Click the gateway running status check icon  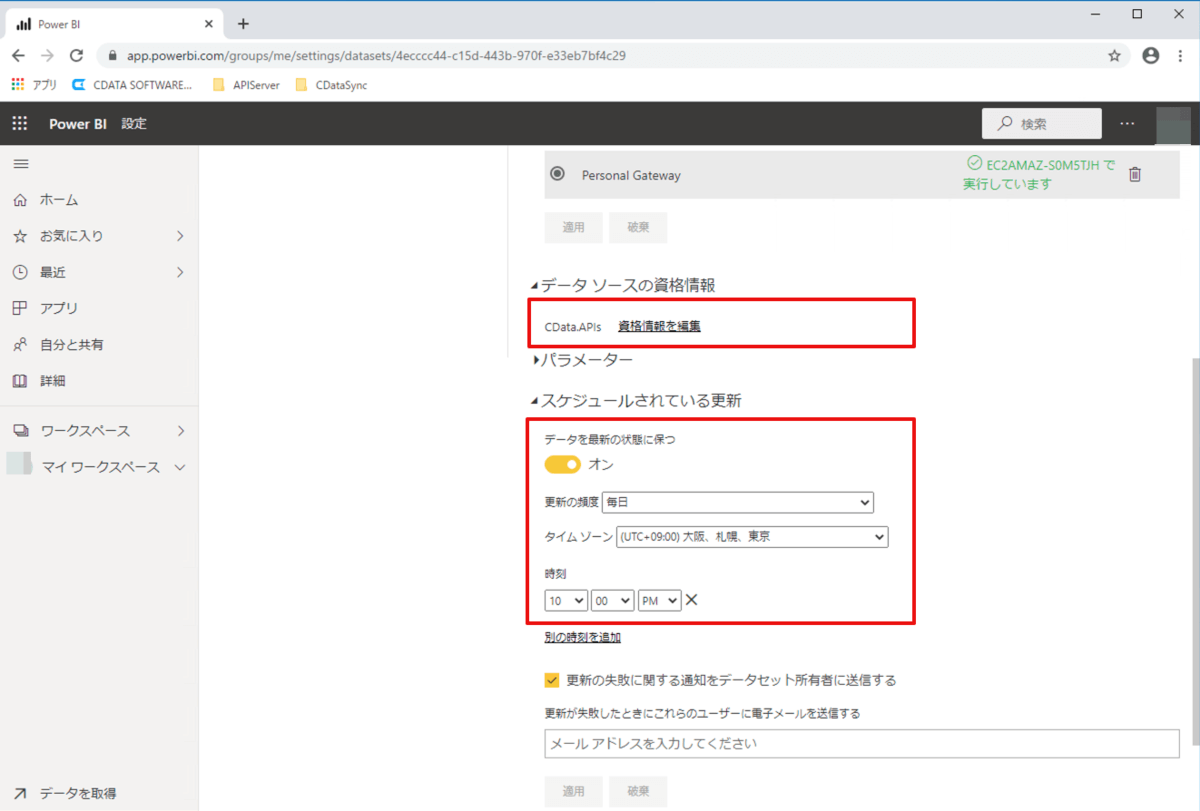click(x=974, y=163)
